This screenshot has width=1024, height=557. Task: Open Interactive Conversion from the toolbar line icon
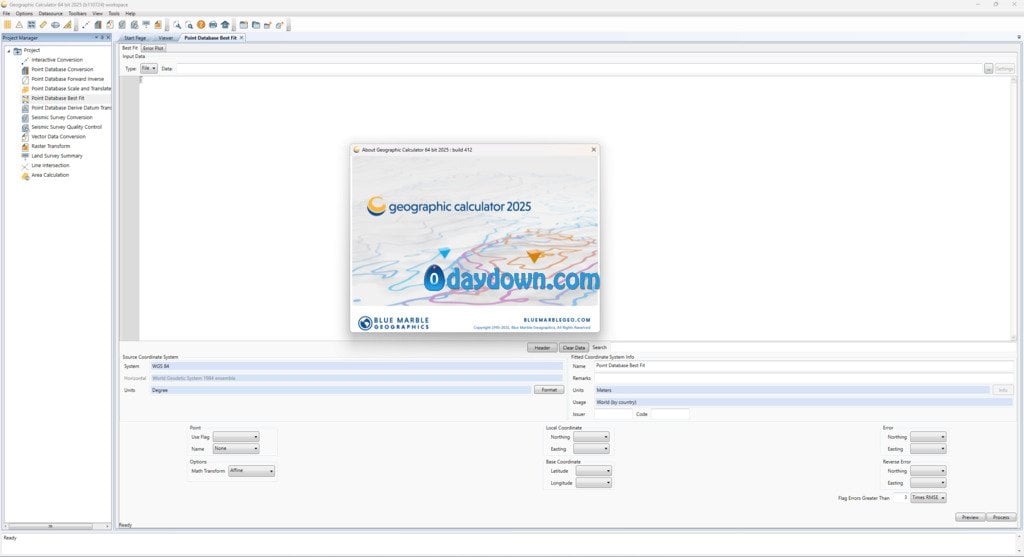(x=86, y=25)
